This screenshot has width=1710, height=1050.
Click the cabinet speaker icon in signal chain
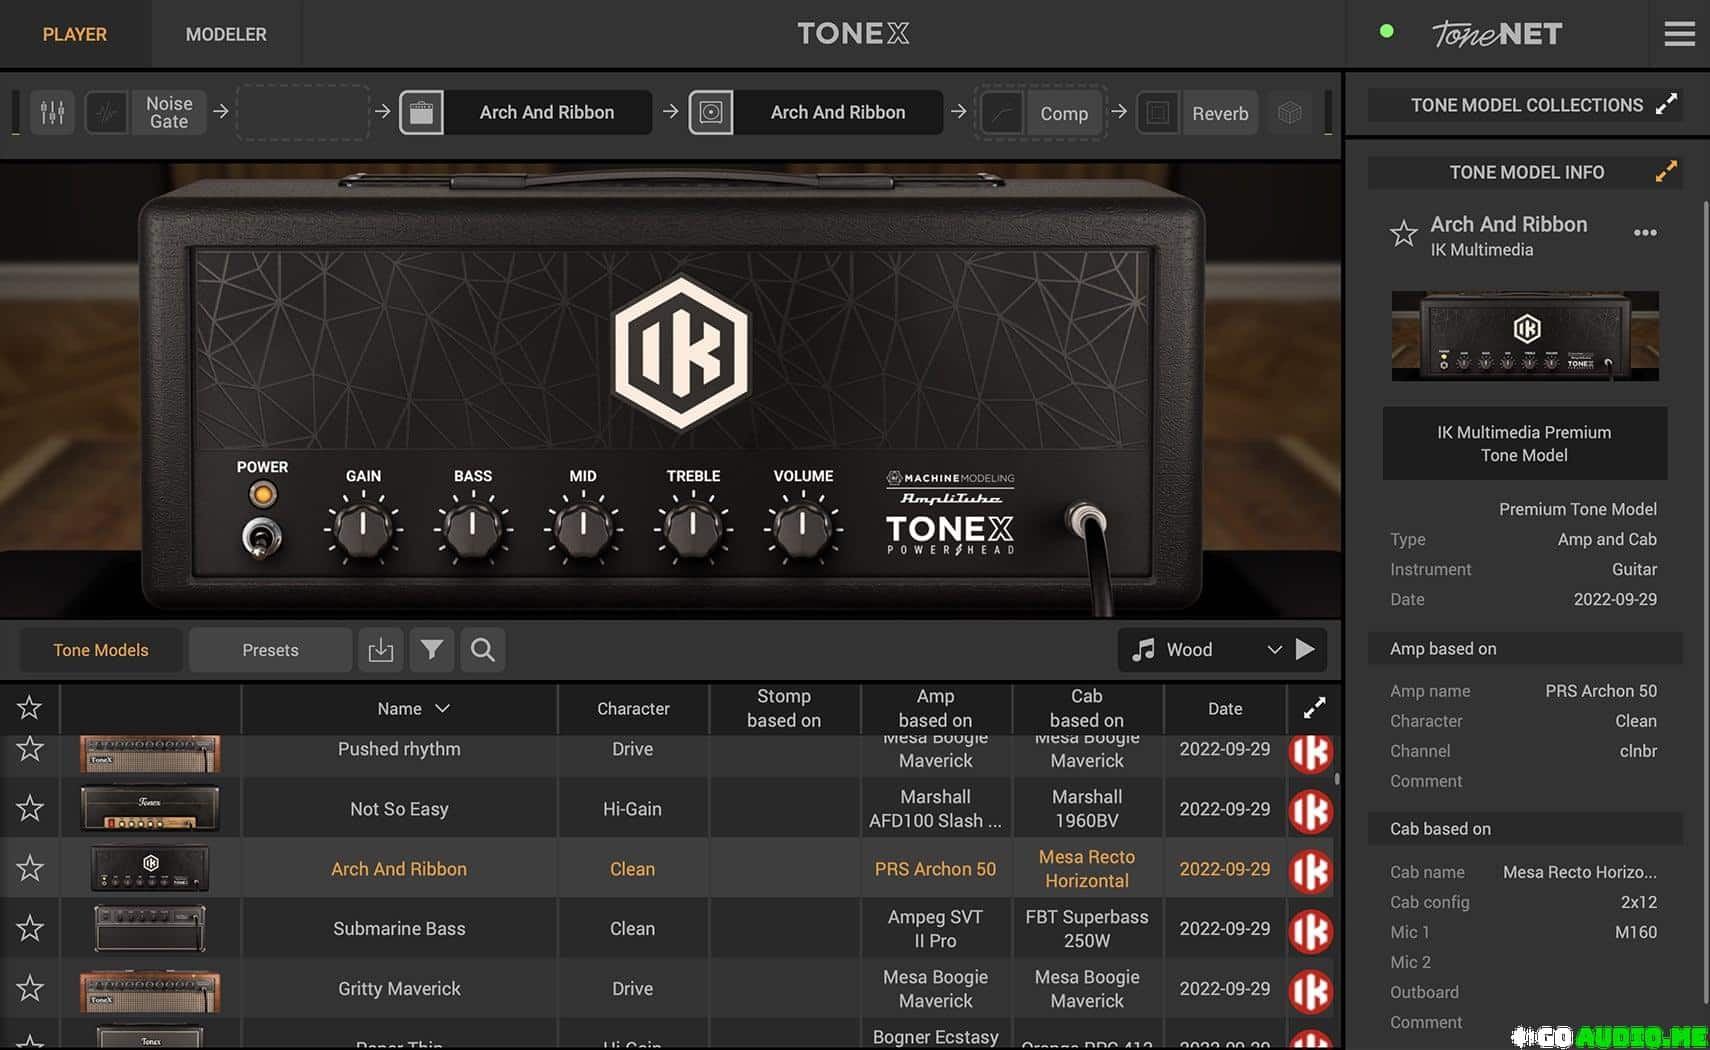pos(711,112)
